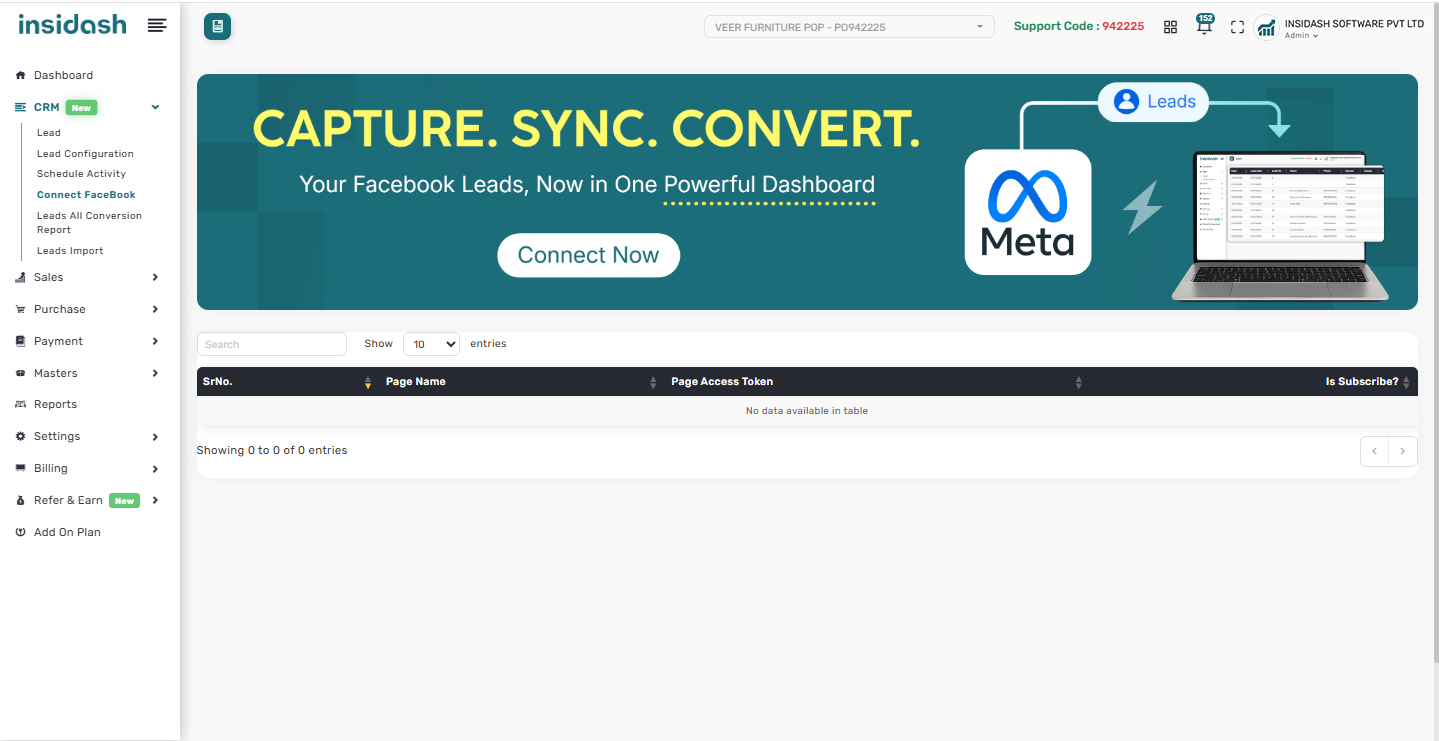Go to next page of table
Screen dimensions: 1439x741
click(x=1402, y=451)
